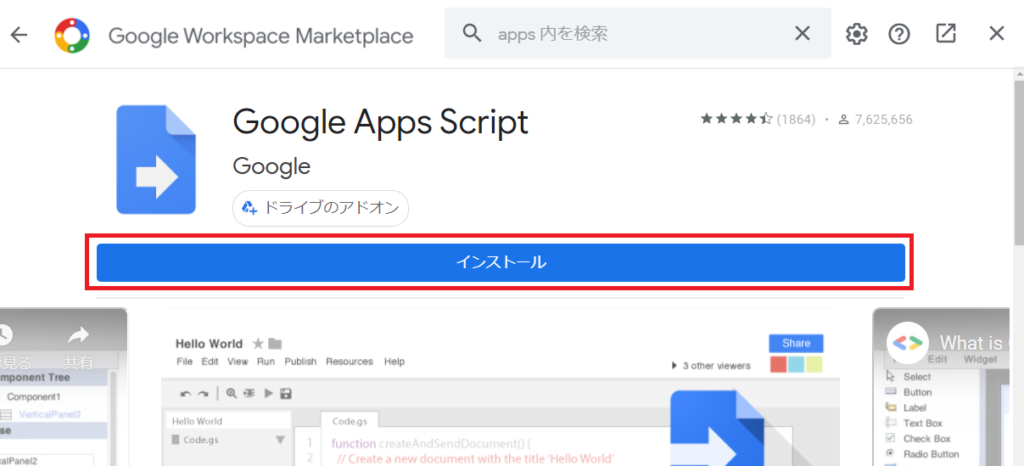Click the Google Apps Script app icon
This screenshot has width=1024, height=466.
coord(154,160)
